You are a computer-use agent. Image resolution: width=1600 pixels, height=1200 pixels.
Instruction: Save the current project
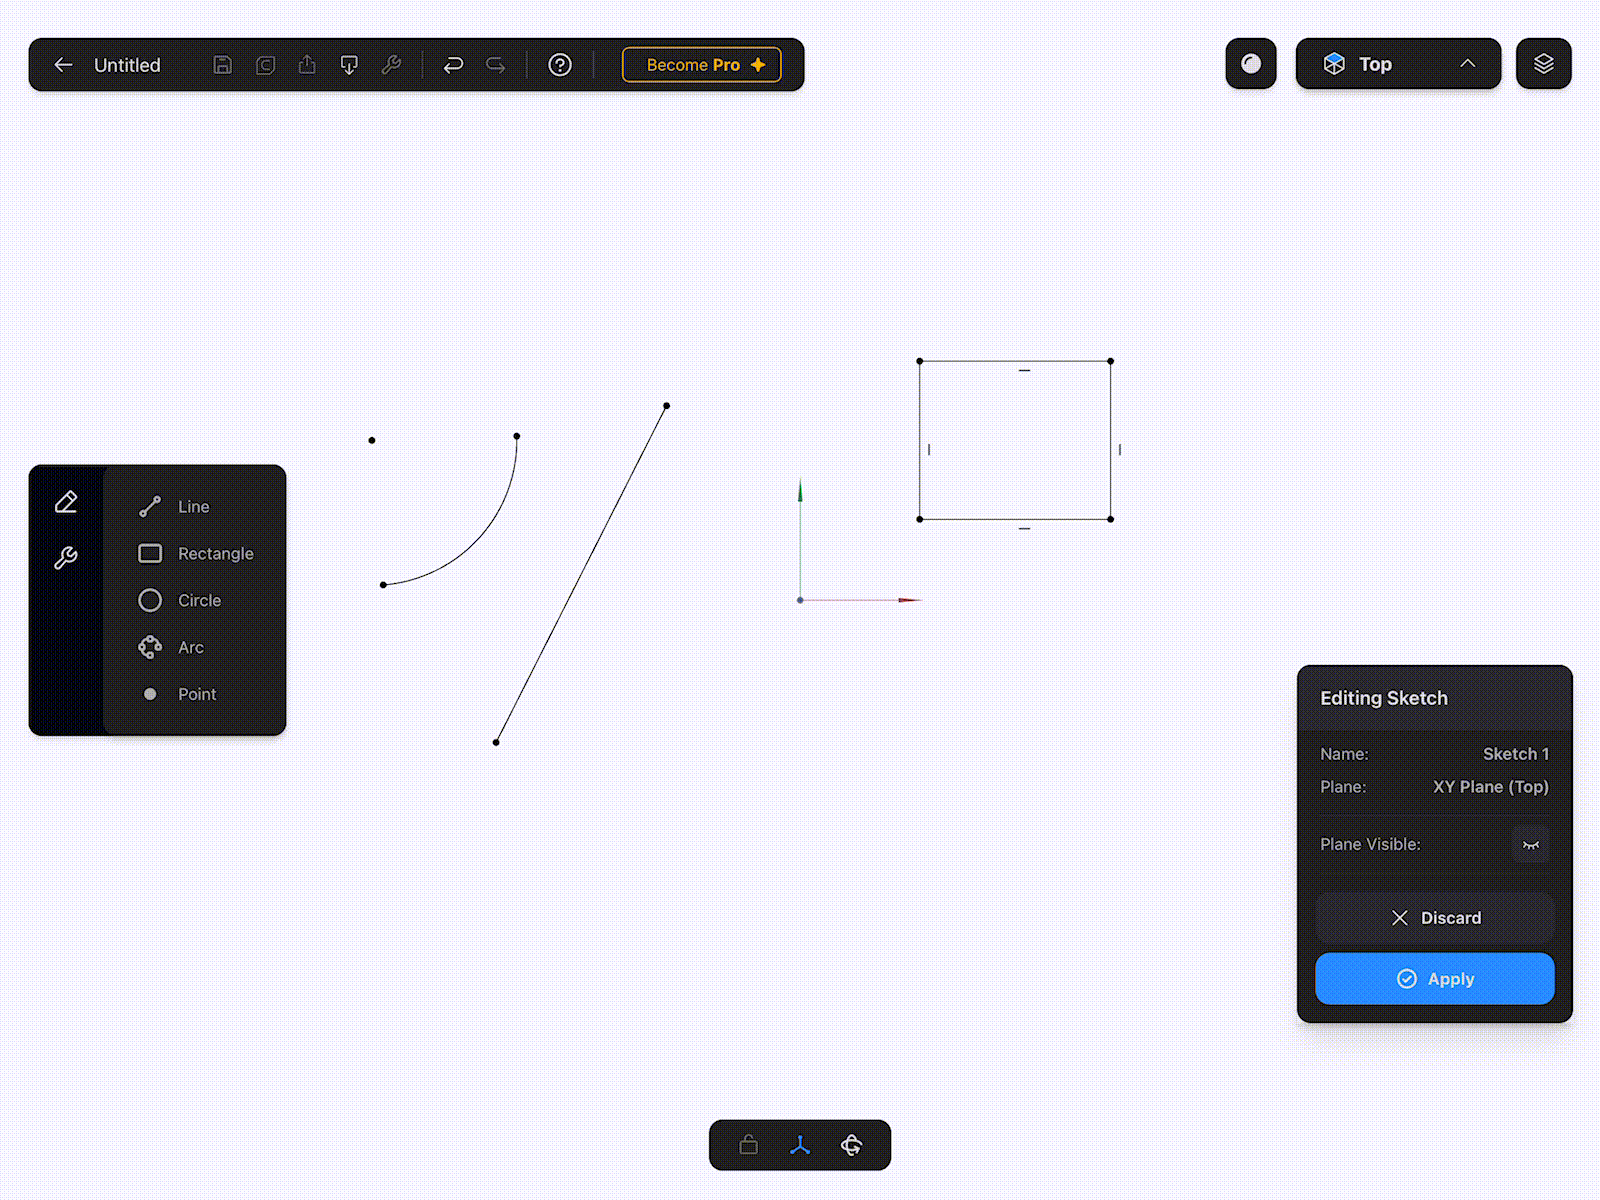222,64
